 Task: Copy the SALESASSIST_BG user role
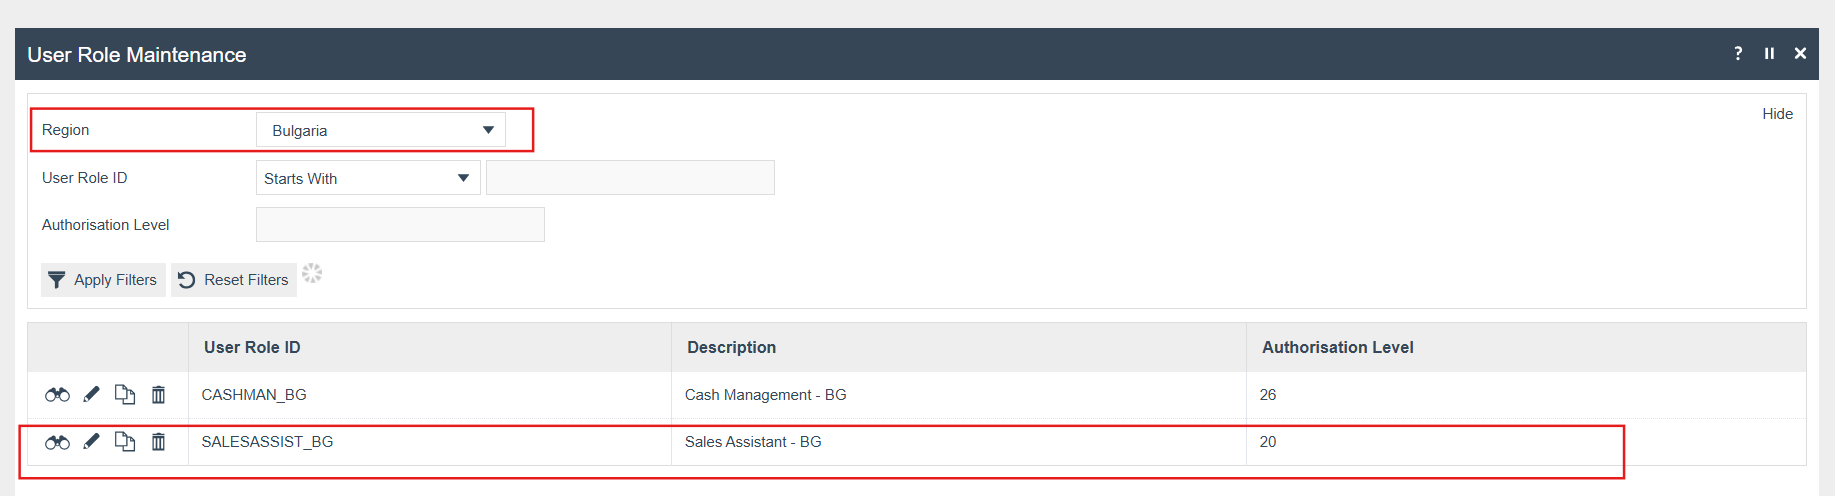click(x=125, y=442)
